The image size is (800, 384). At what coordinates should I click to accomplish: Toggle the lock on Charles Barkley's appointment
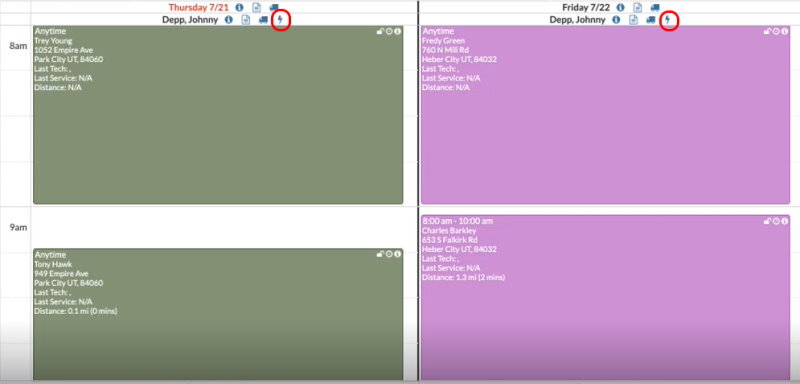[767, 221]
